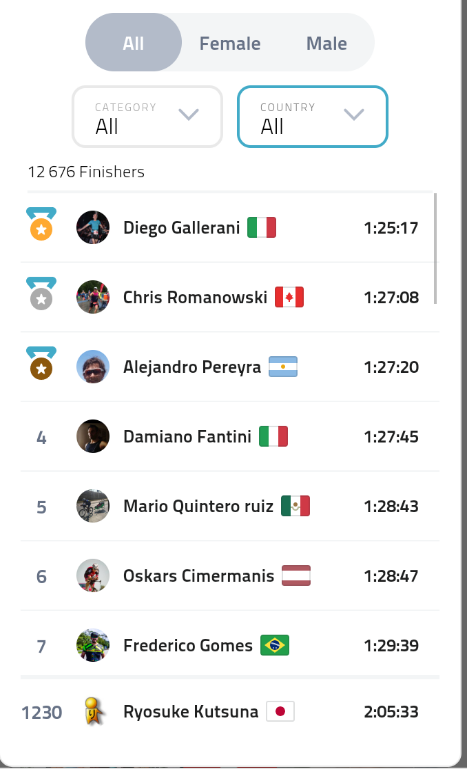Click Diego Gallerani's profile photo
The width and height of the screenshot is (467, 772).
(93, 227)
